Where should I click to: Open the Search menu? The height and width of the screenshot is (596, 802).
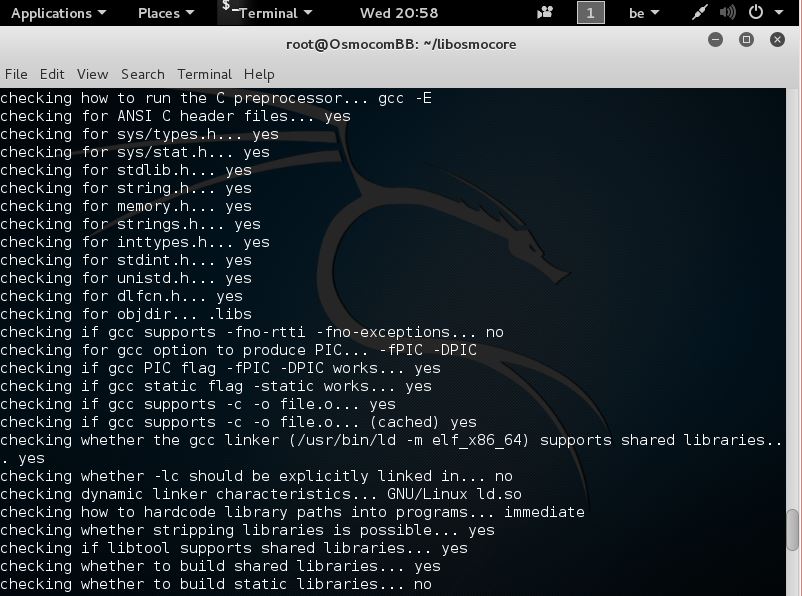point(143,74)
